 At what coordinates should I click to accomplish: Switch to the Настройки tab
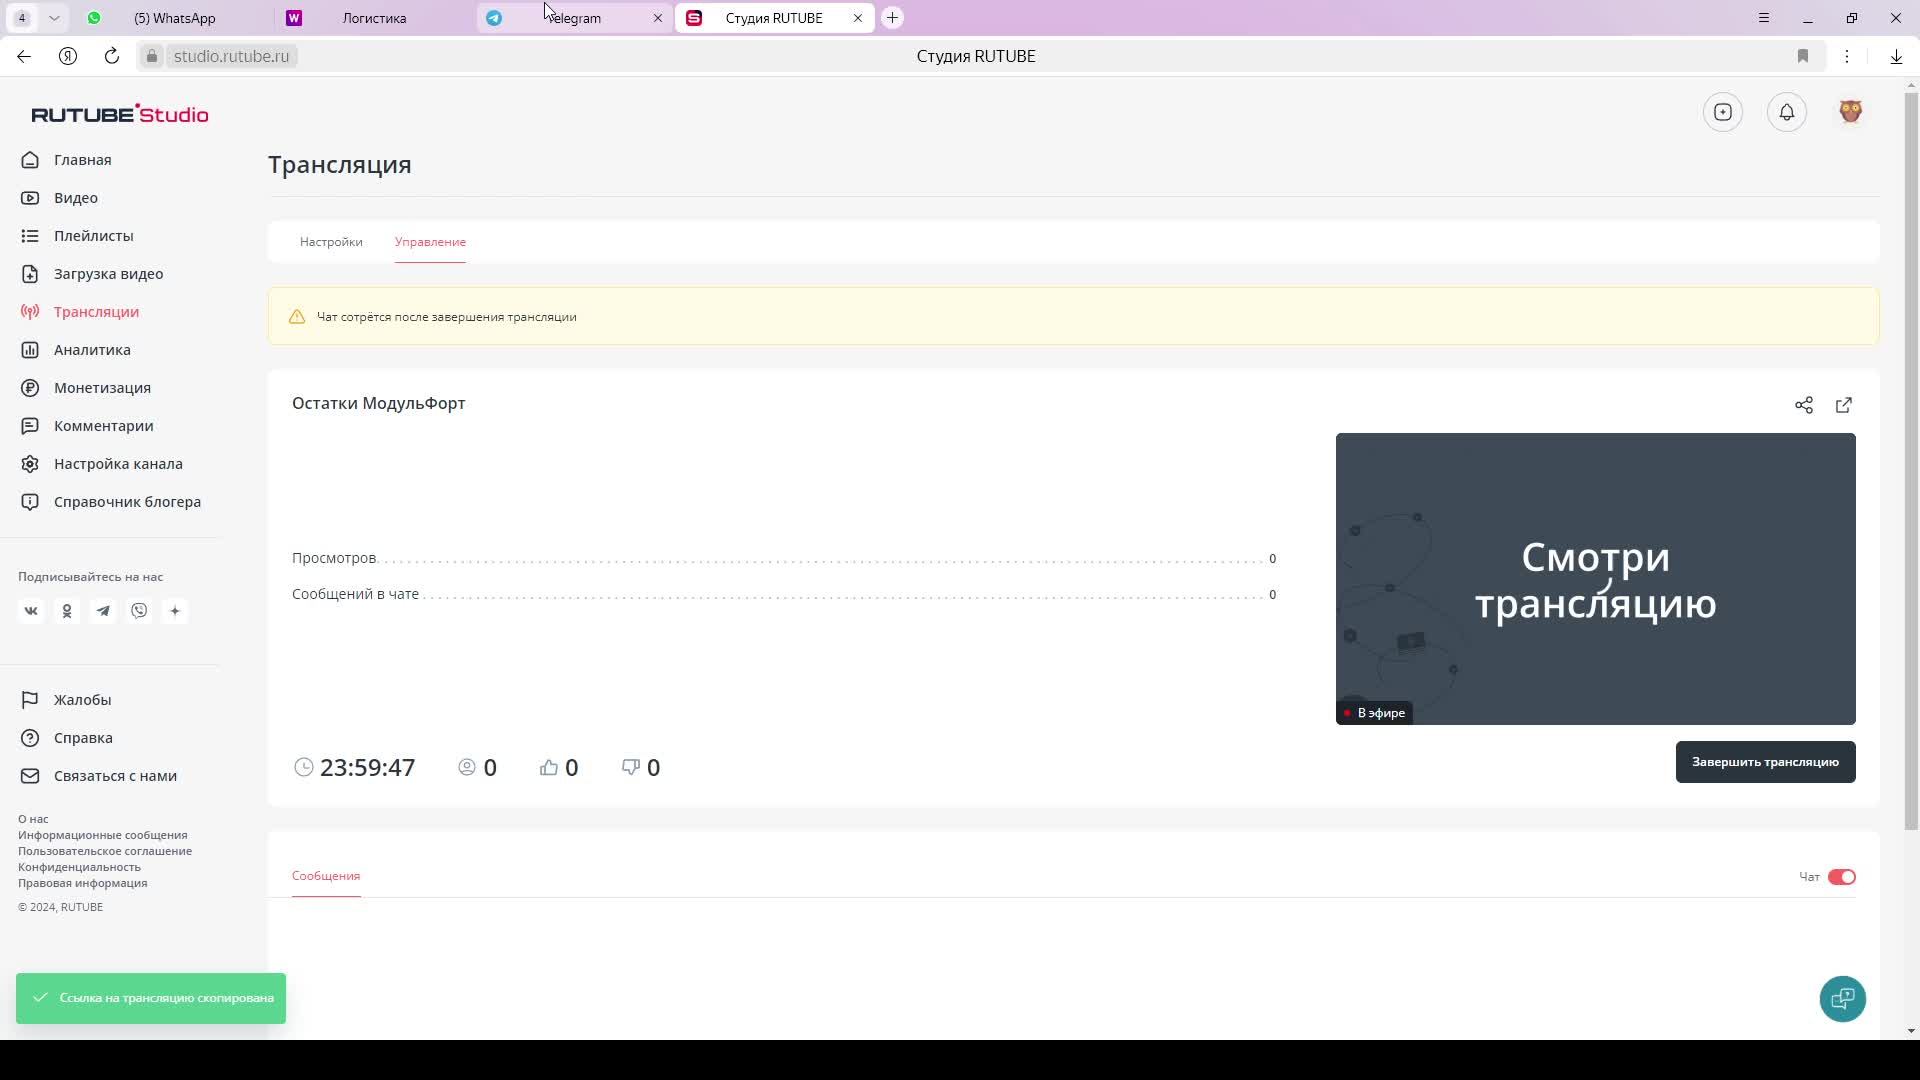coord(331,242)
